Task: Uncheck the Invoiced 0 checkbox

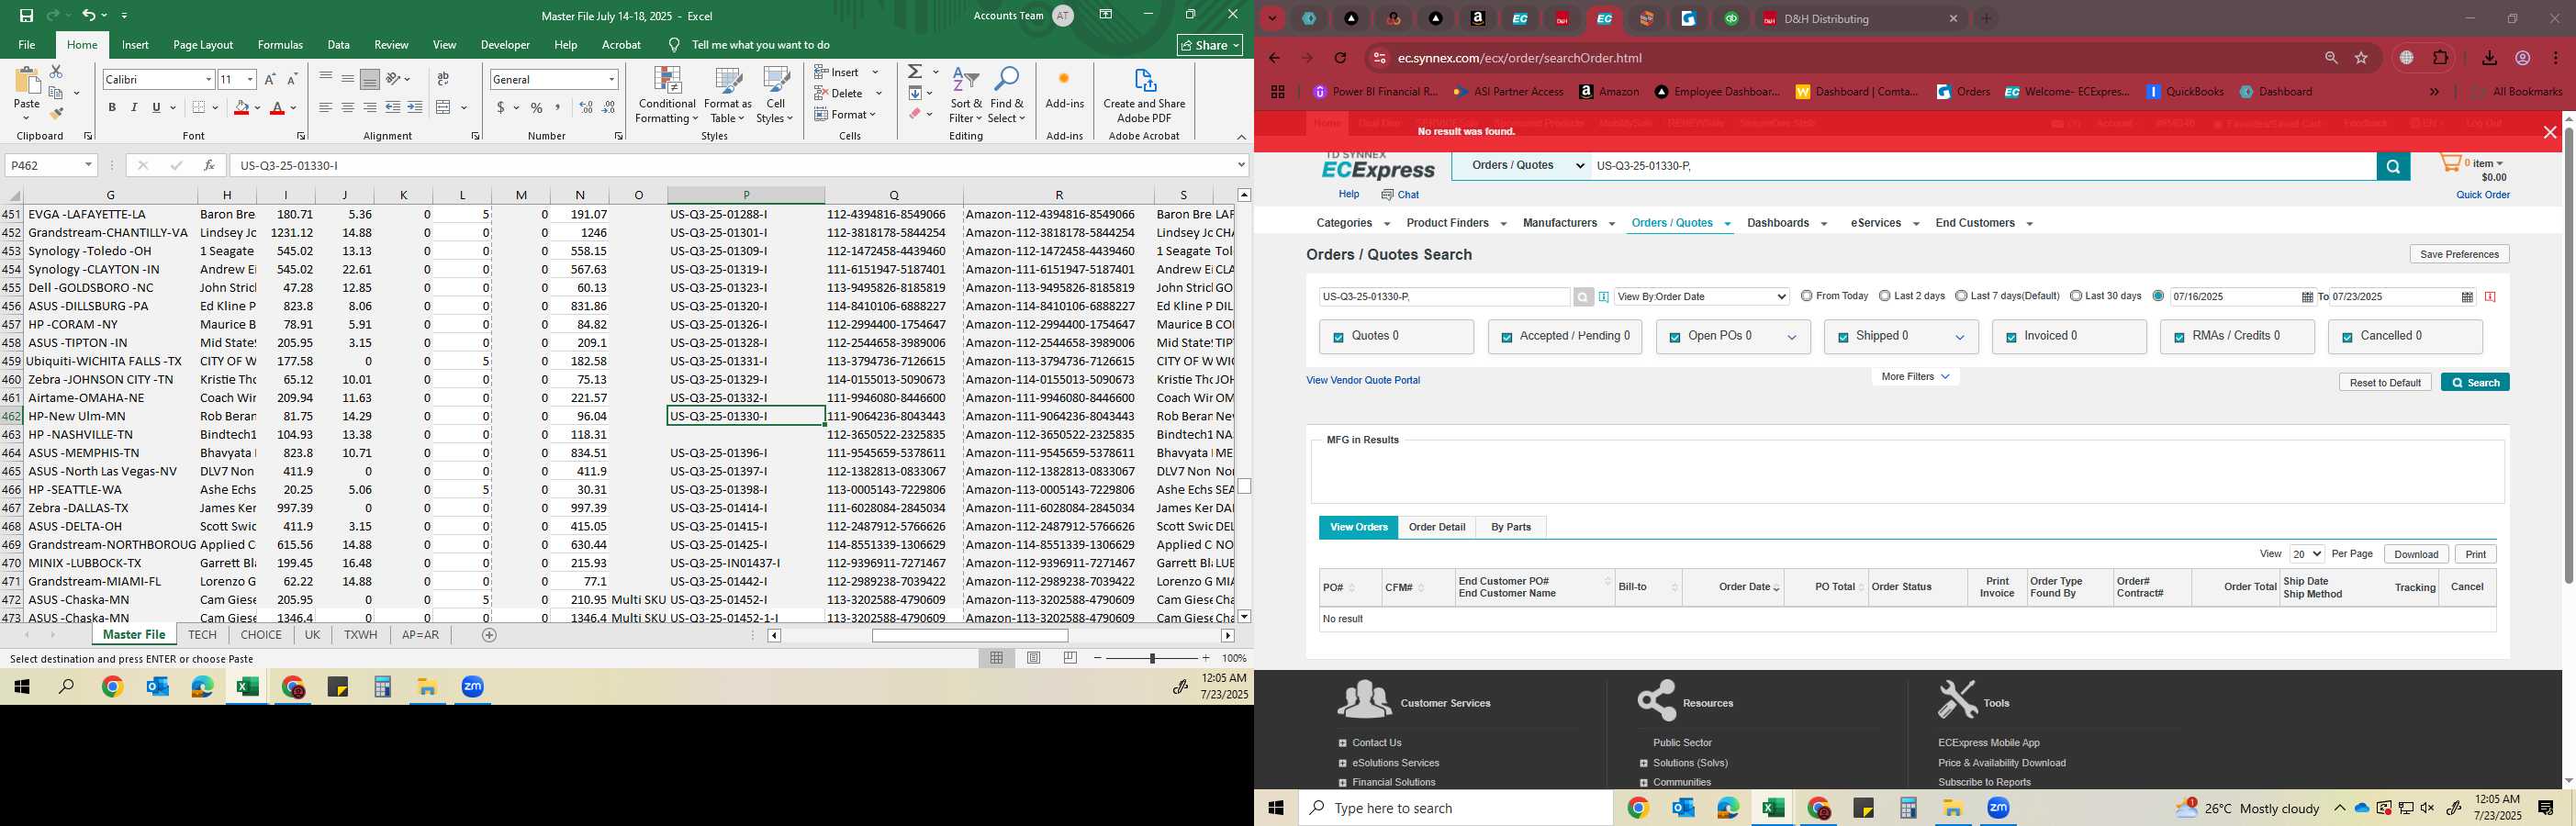Action: tap(2011, 338)
